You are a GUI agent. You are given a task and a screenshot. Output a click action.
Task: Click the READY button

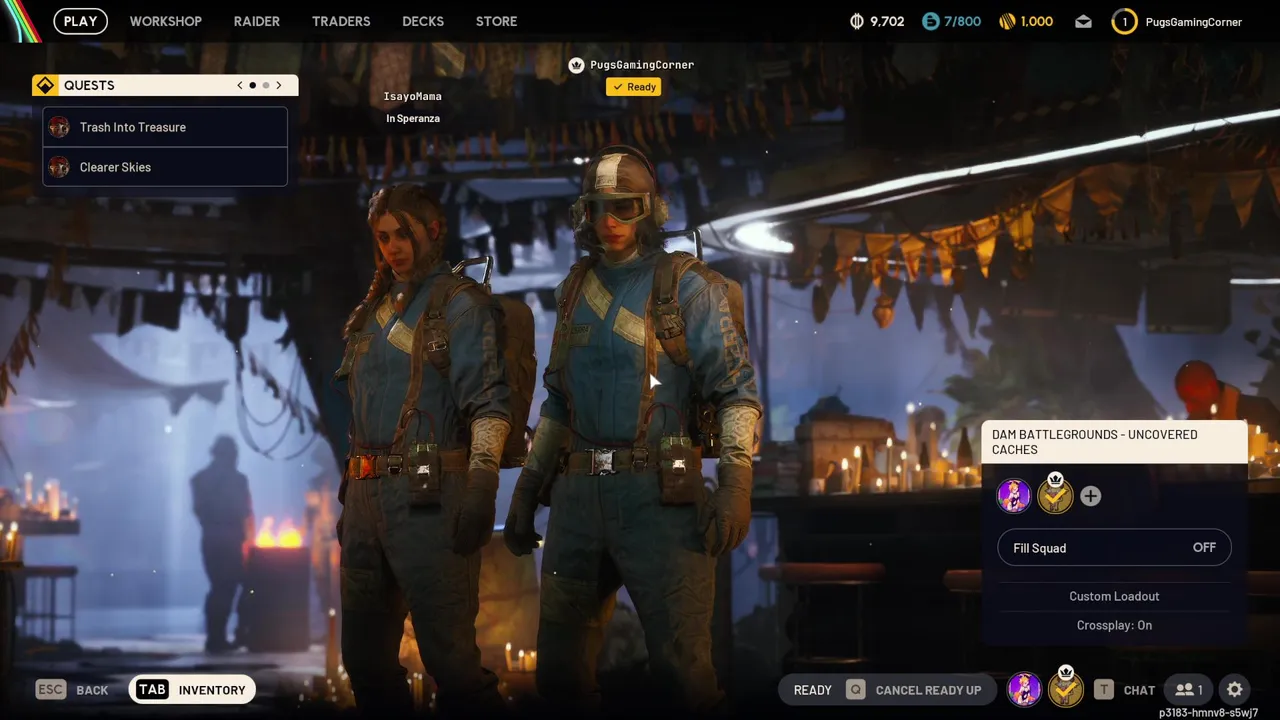(x=812, y=690)
